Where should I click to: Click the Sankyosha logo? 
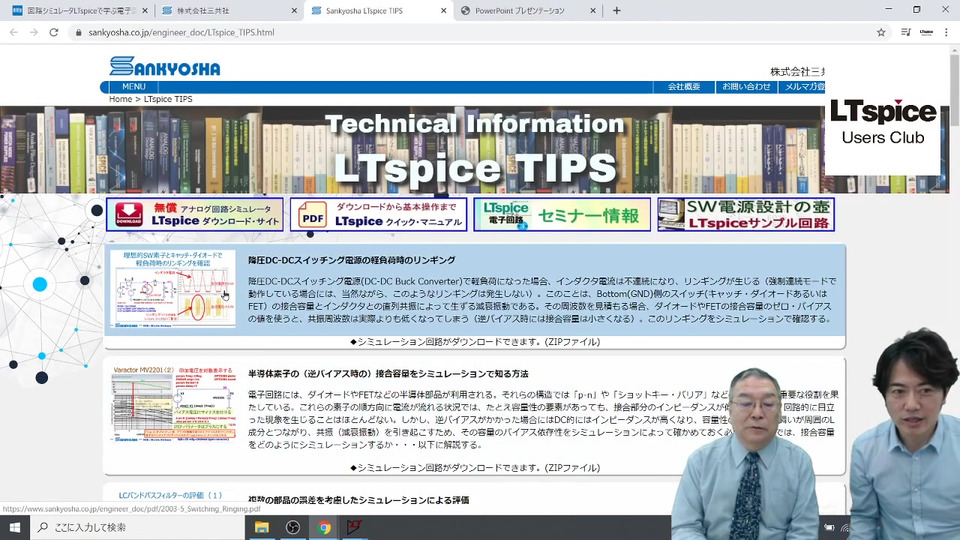[165, 67]
